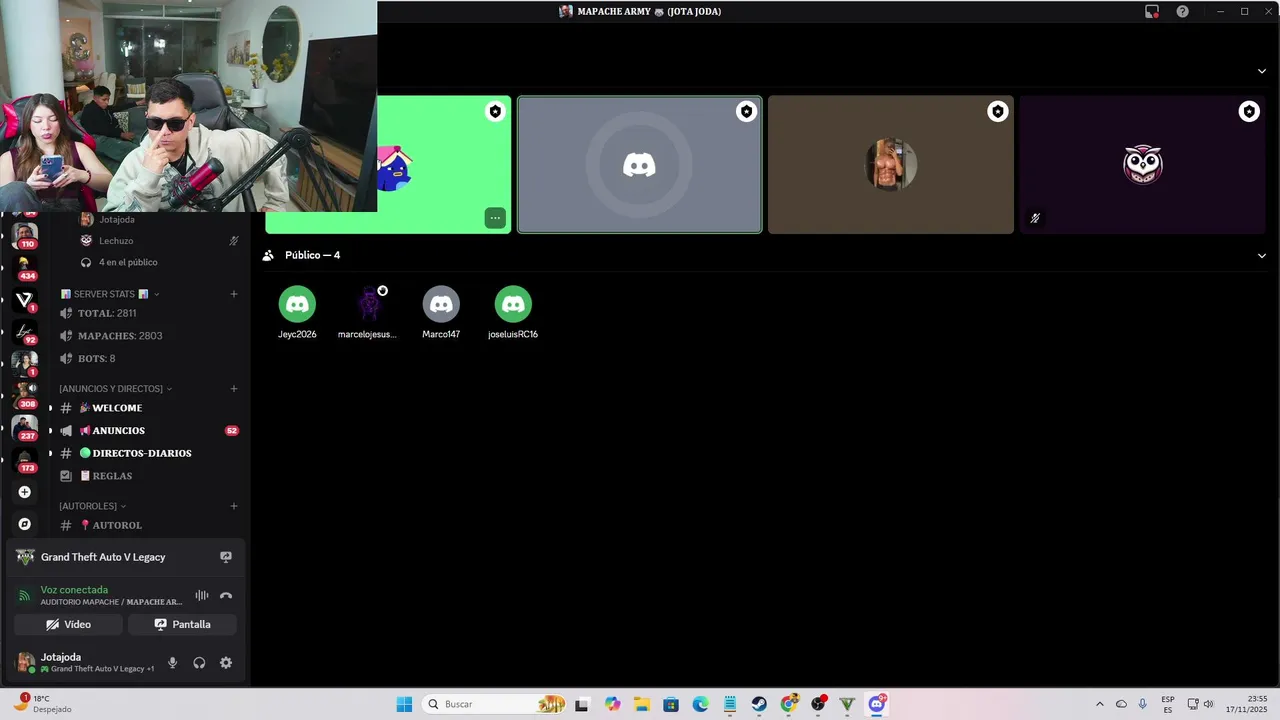
Task: Show hidden icons in system tray
Action: pos(1100,704)
